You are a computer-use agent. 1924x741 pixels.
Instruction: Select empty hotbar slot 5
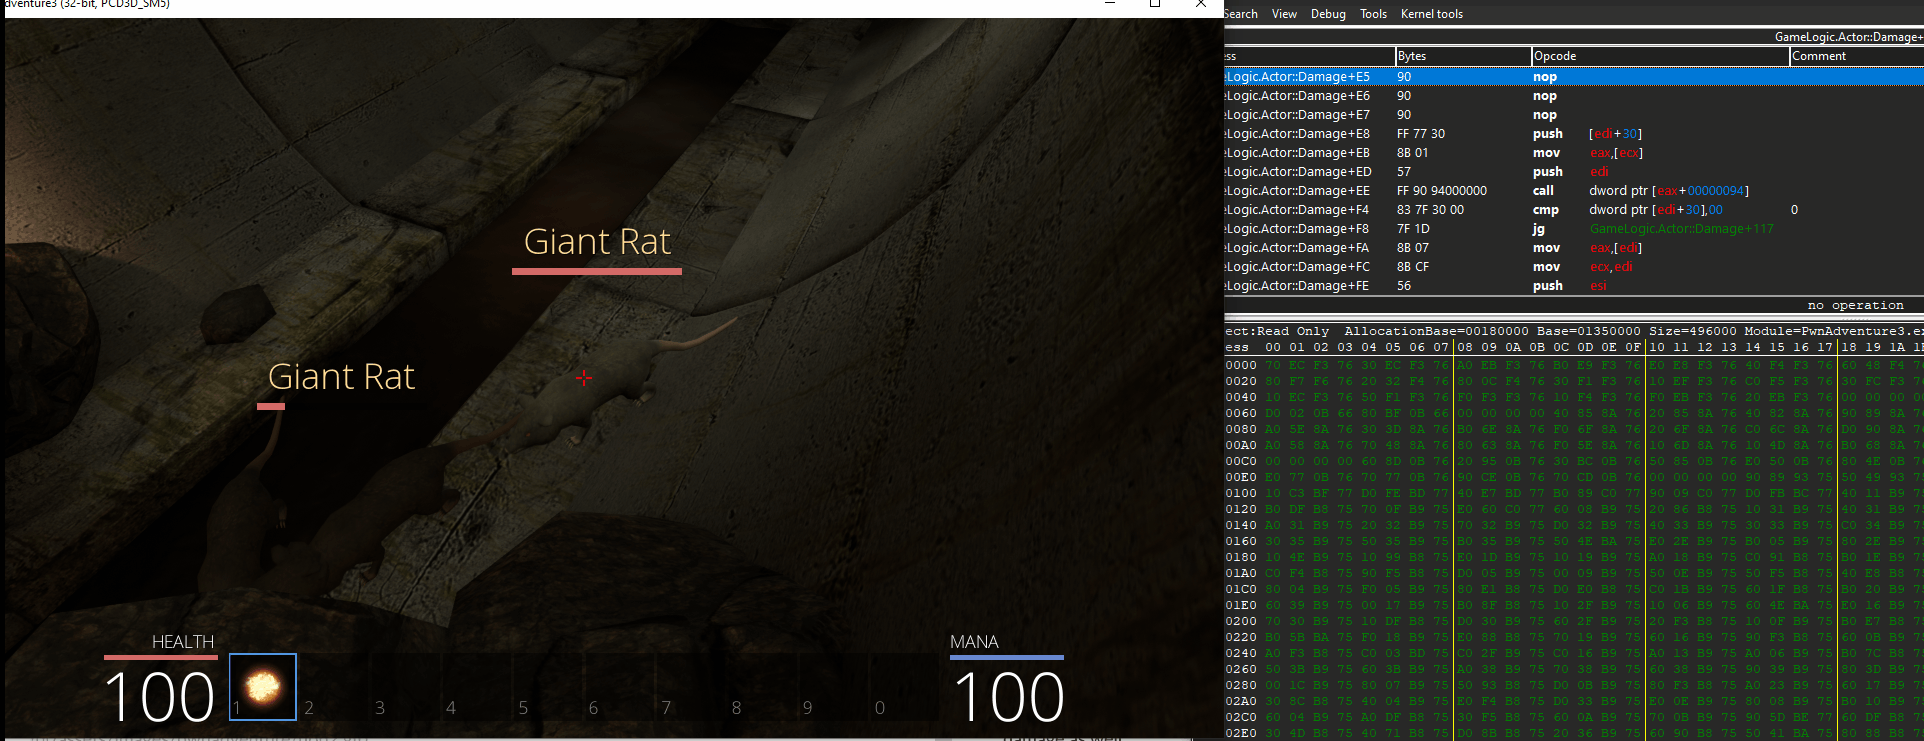pyautogui.click(x=548, y=687)
